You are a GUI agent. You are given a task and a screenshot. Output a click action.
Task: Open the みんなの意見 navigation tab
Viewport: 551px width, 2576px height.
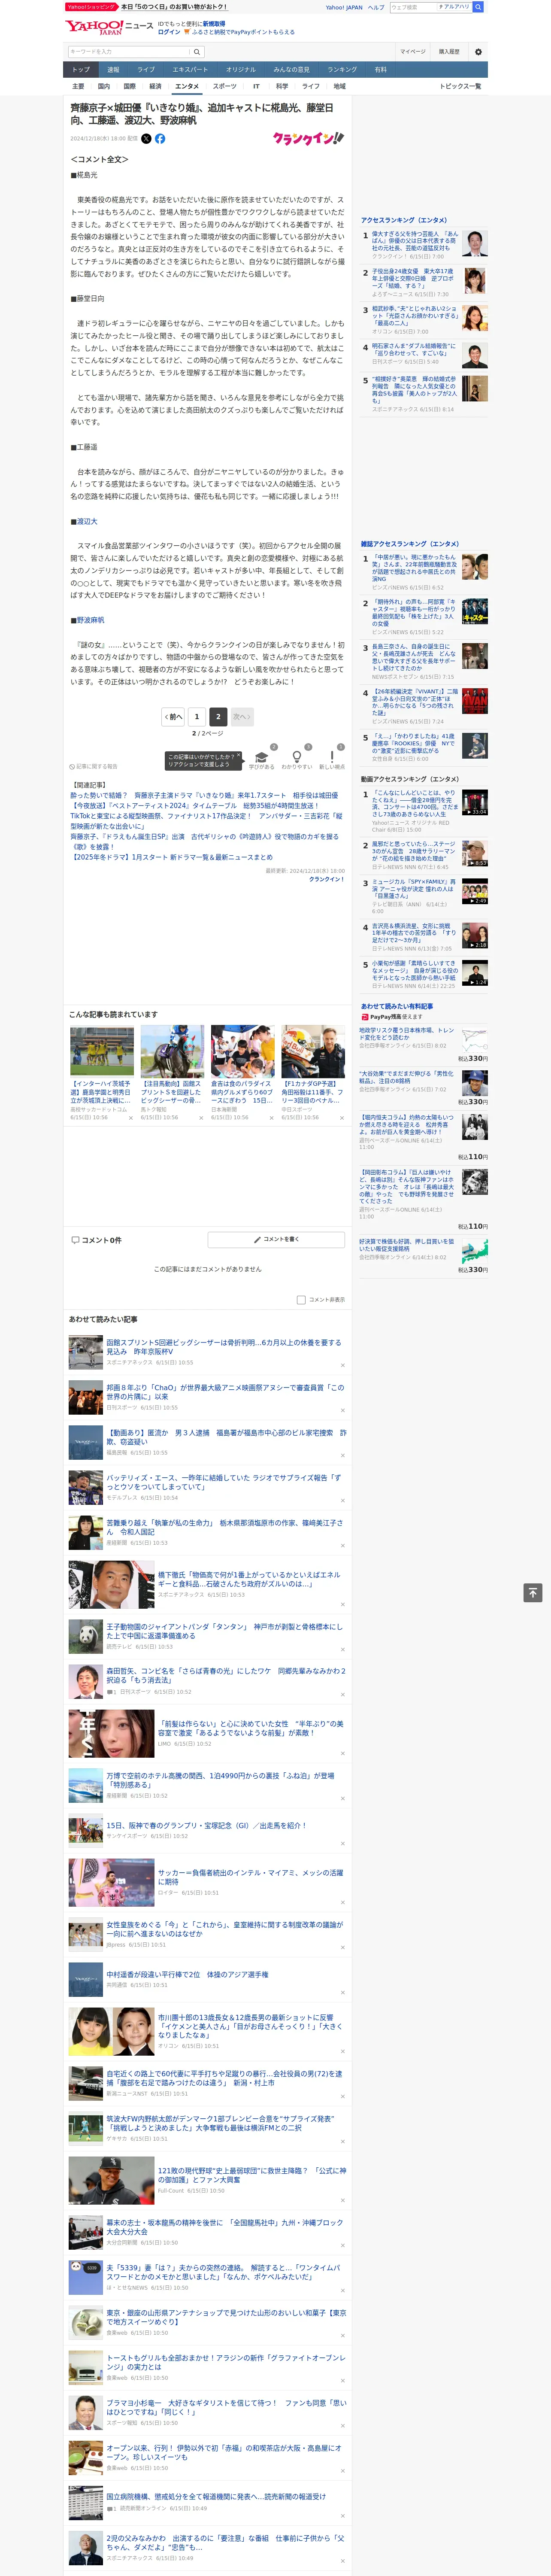(x=292, y=70)
